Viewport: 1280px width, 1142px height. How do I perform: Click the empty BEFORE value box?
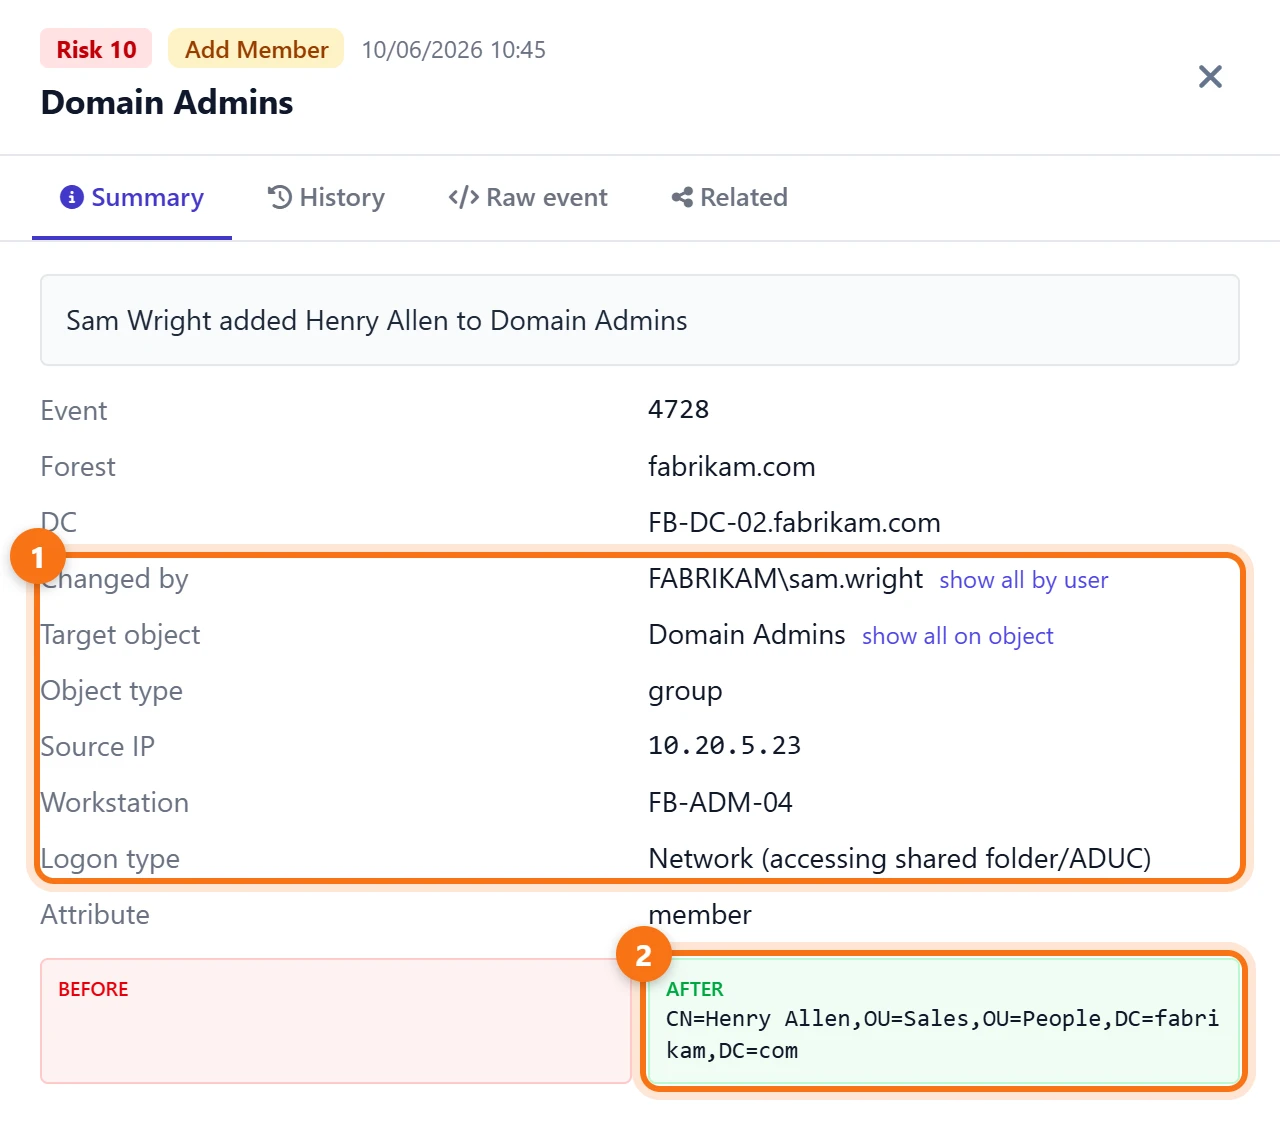336,1021
